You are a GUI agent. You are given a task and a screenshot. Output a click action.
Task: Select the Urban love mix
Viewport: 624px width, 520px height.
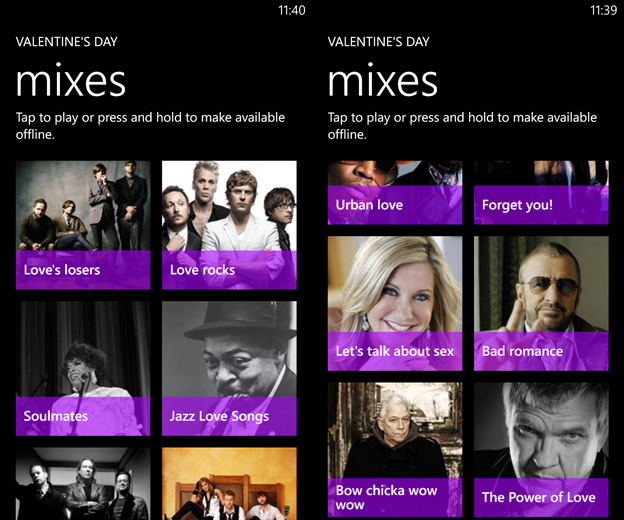tap(395, 193)
